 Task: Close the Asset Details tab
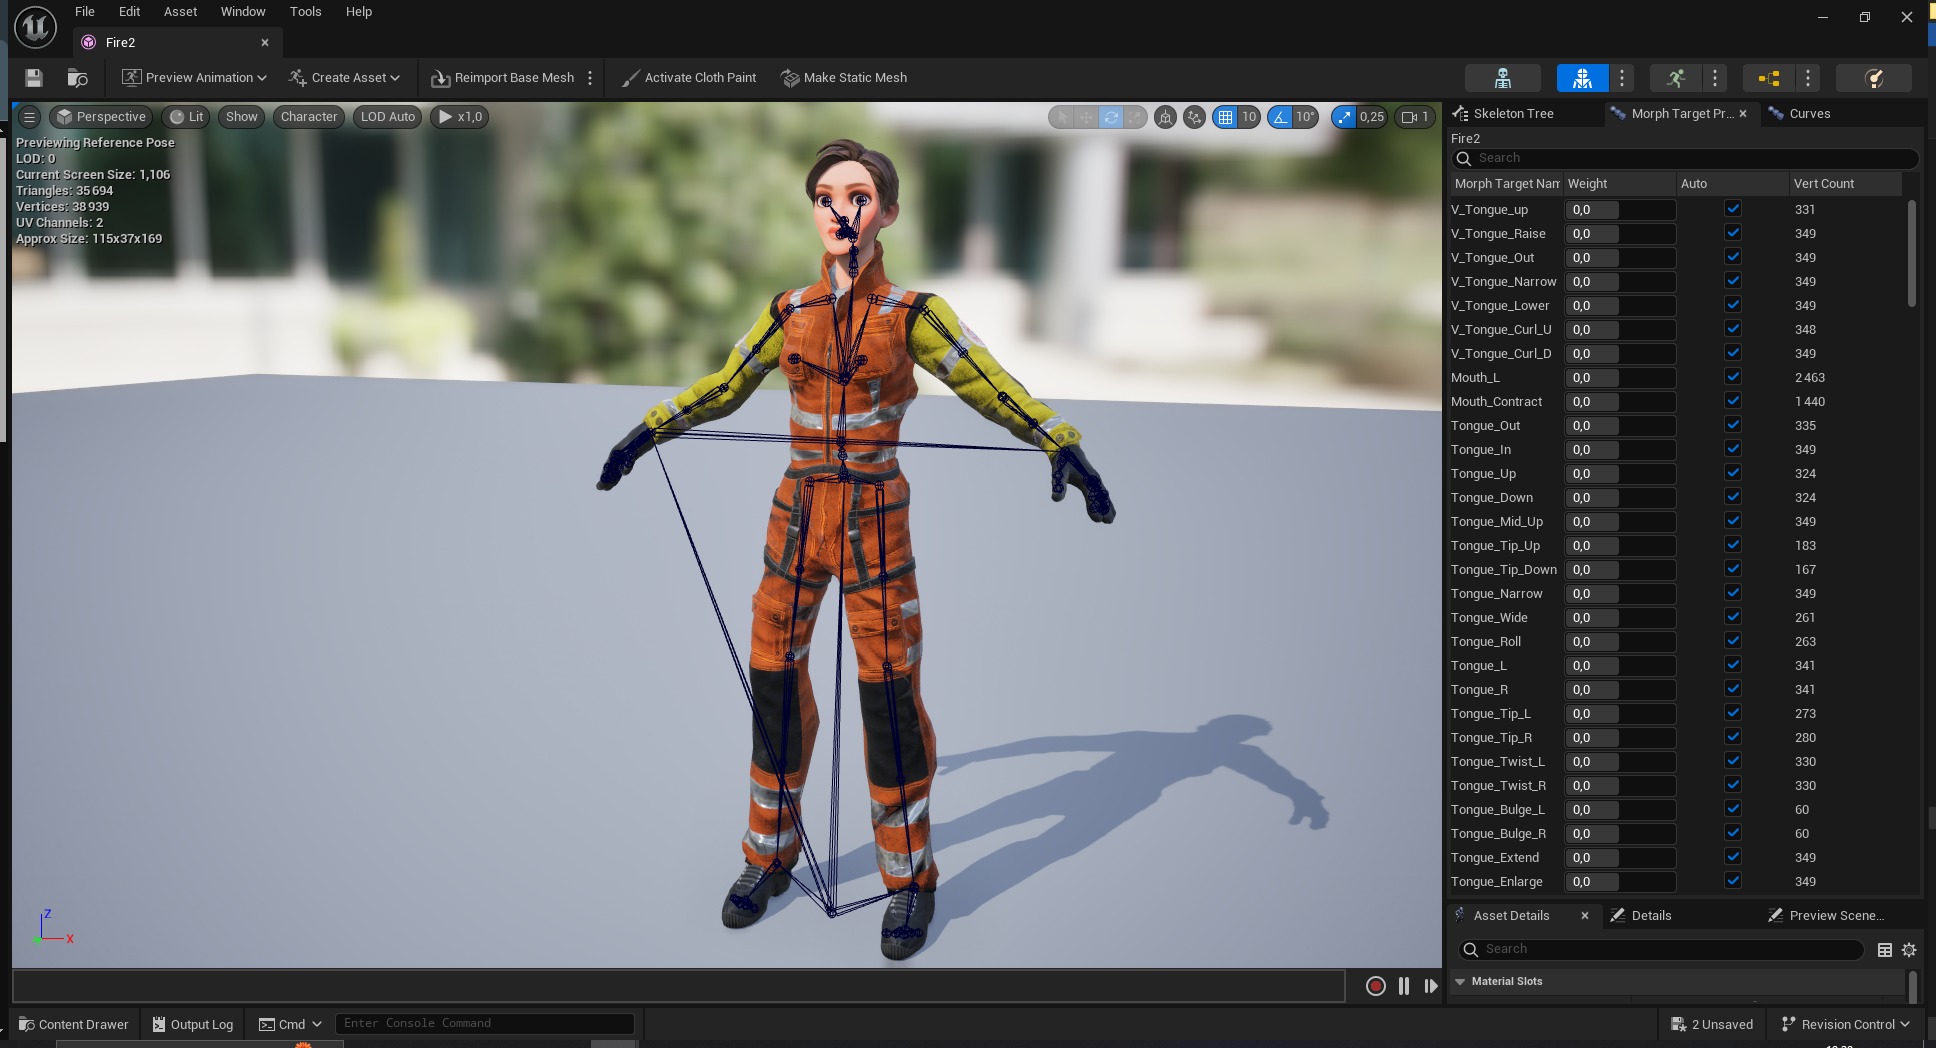pyautogui.click(x=1585, y=916)
